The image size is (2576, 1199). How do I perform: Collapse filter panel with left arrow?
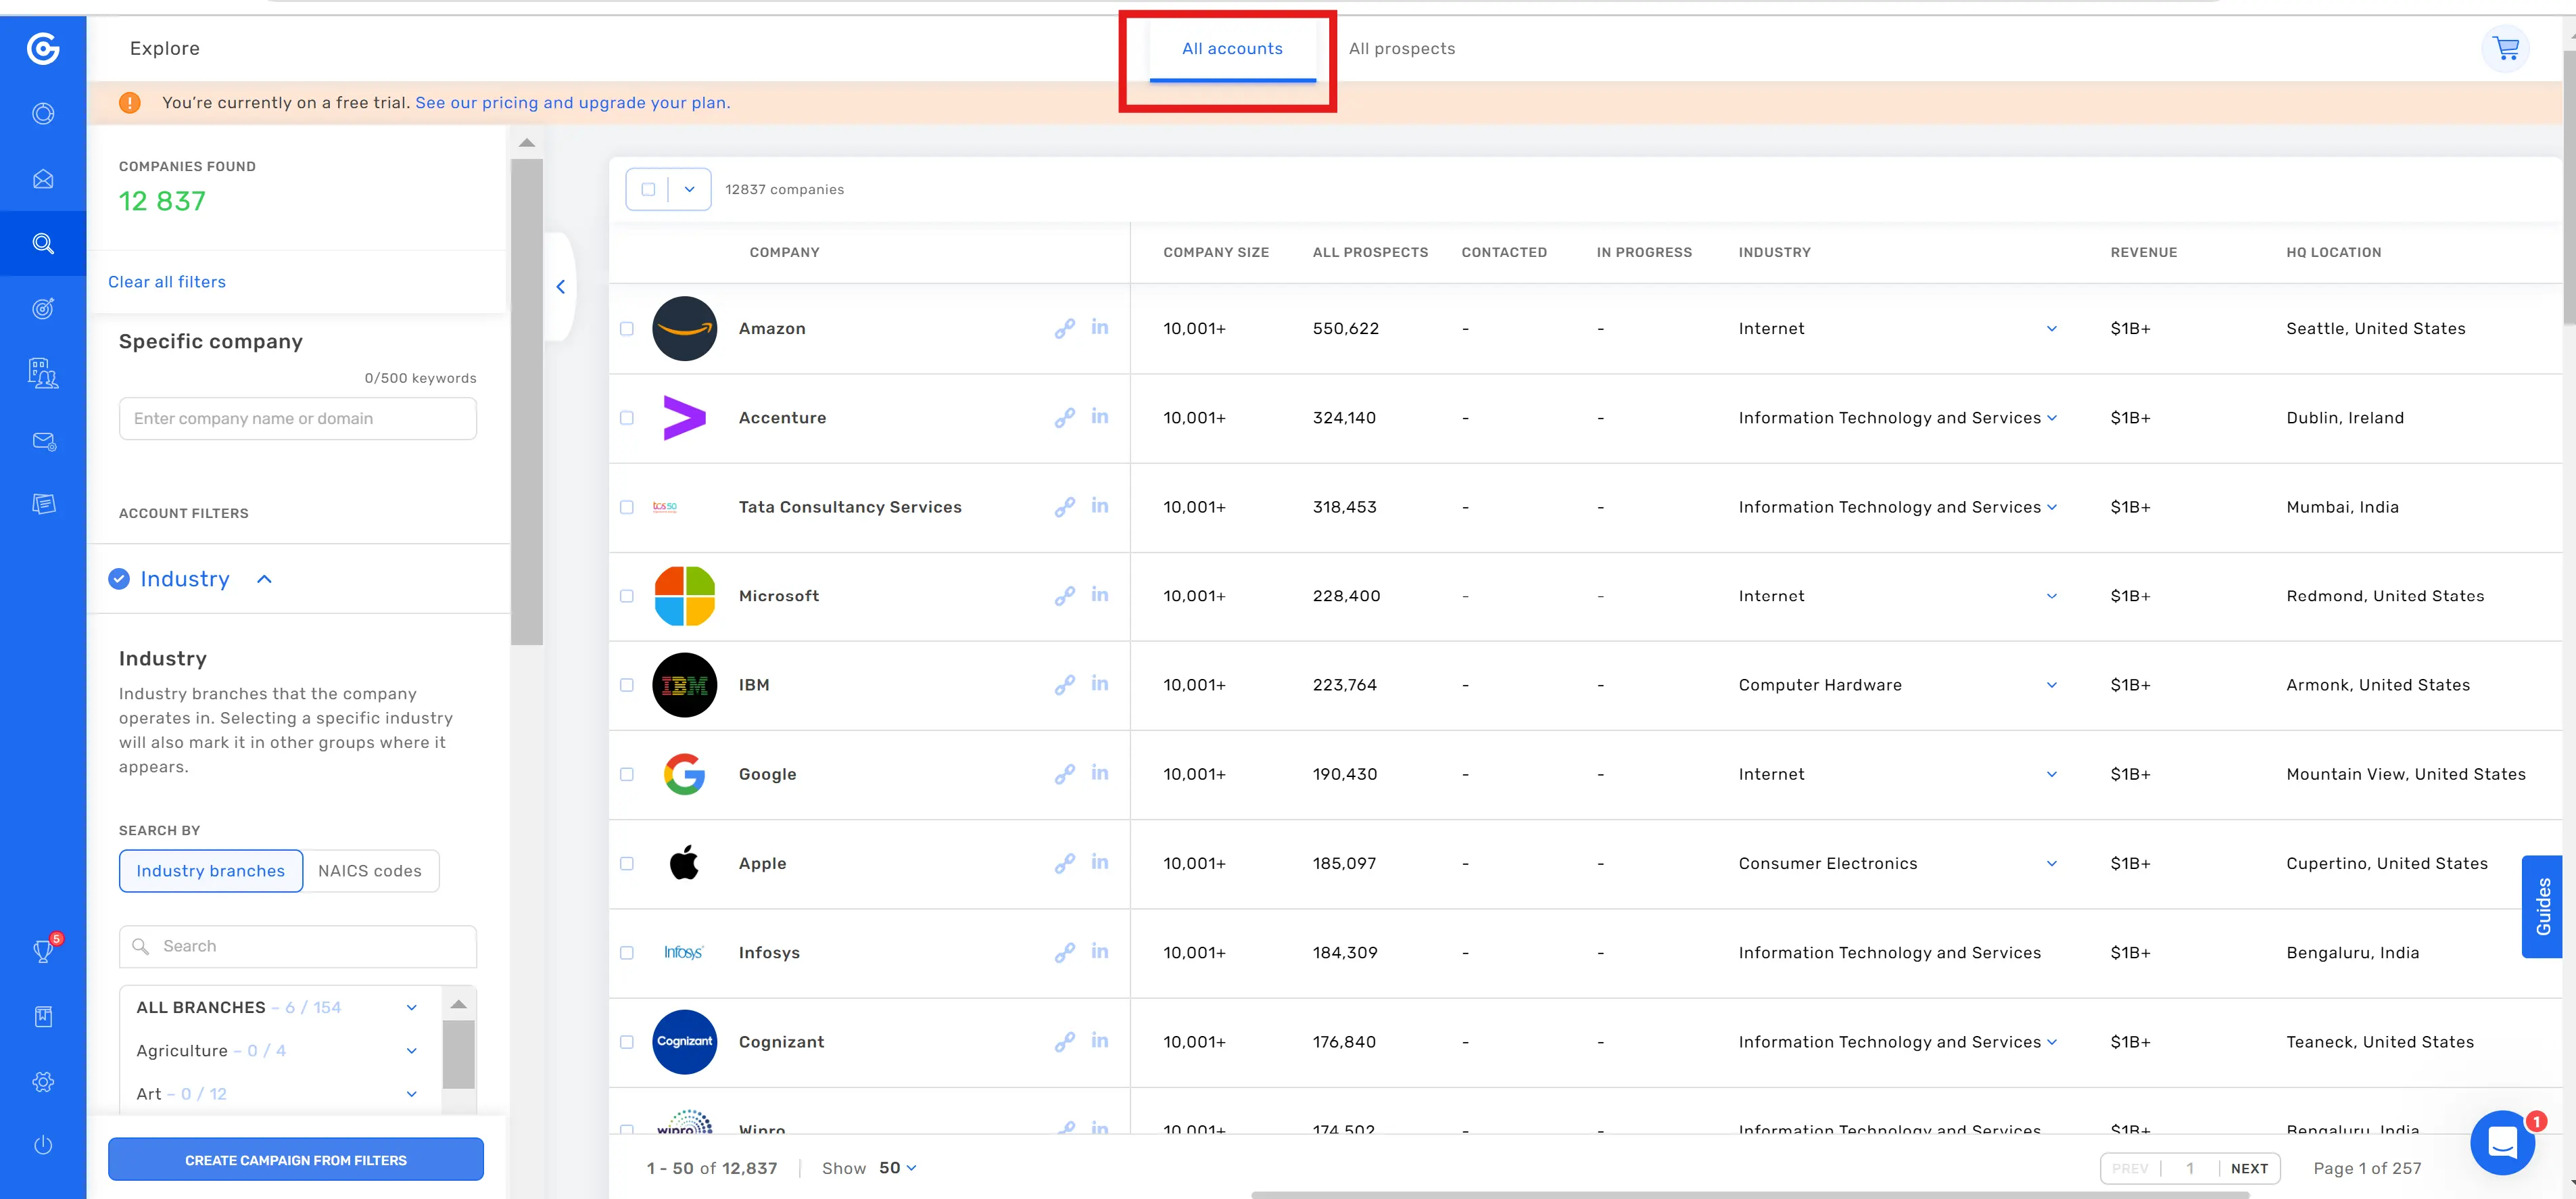tap(561, 287)
